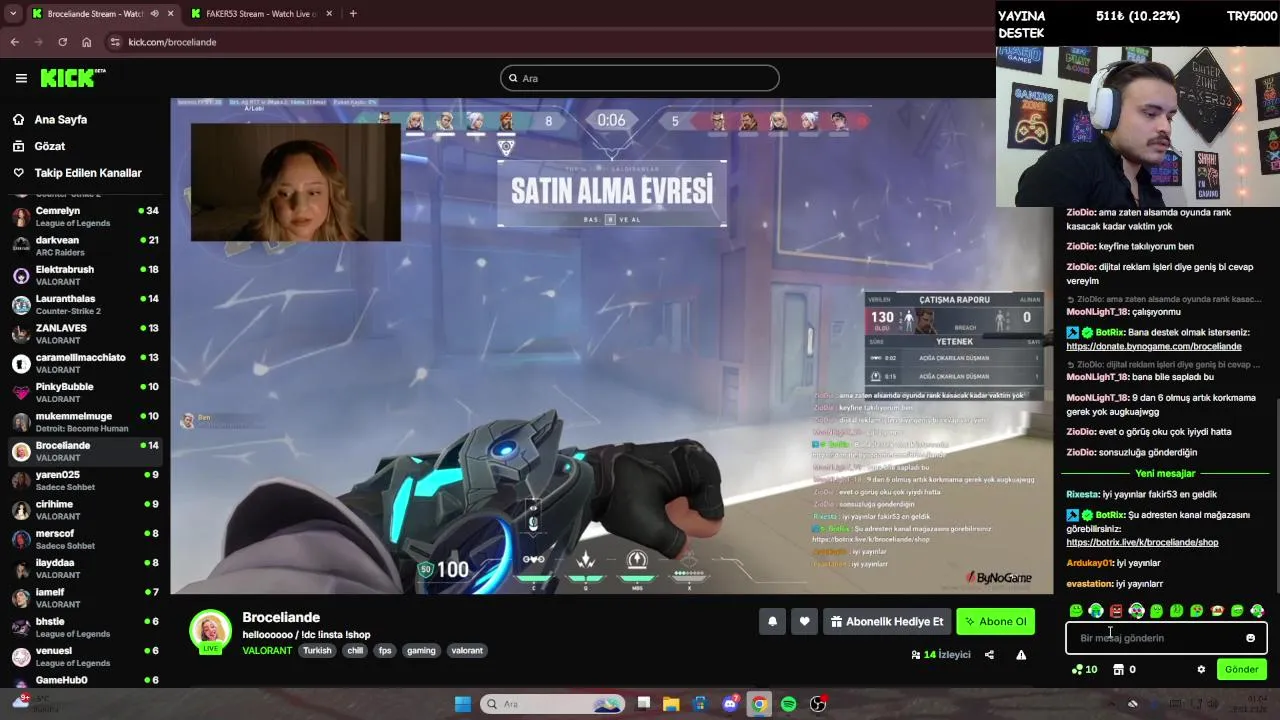Open ZANLAVES channel in sidebar
This screenshot has width=1280, height=720.
[85, 334]
